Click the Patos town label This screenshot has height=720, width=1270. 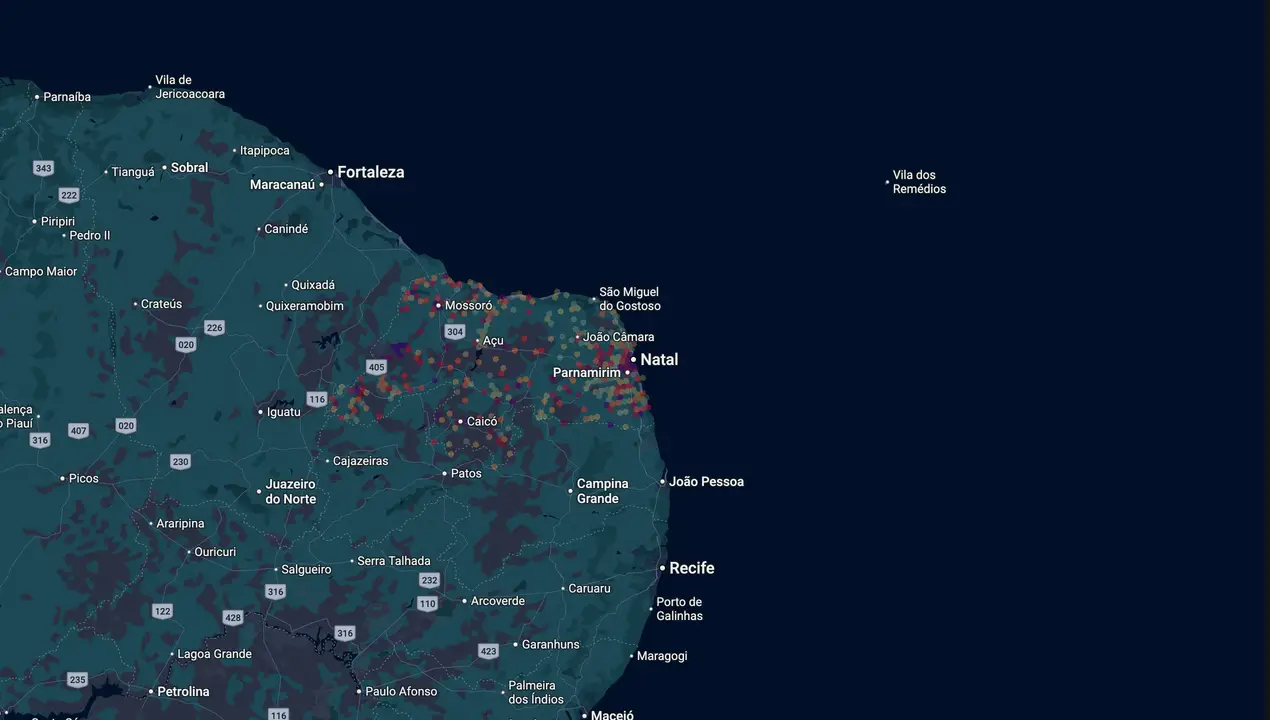click(x=466, y=474)
